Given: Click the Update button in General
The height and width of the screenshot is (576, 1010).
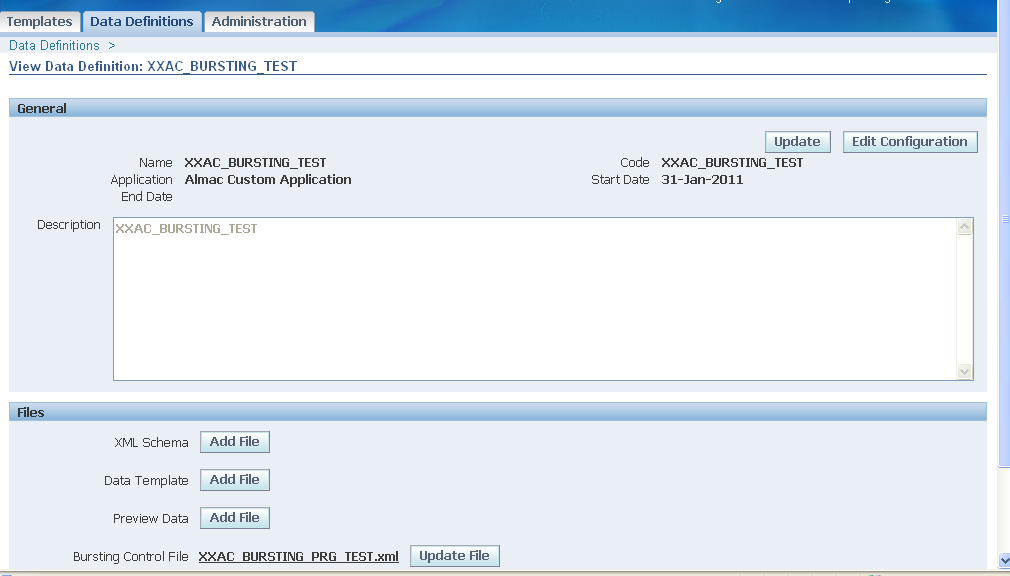Looking at the screenshot, I should point(797,142).
